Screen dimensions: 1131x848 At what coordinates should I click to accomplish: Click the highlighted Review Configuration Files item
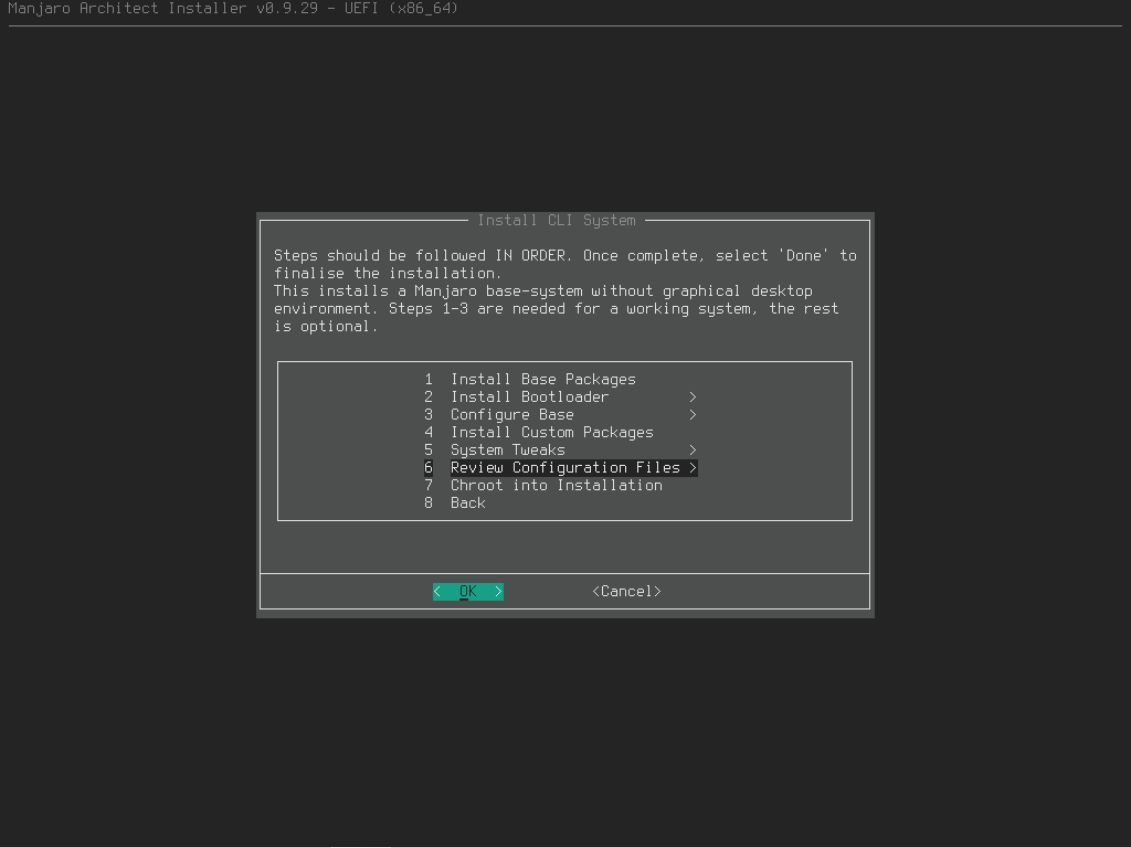point(565,468)
